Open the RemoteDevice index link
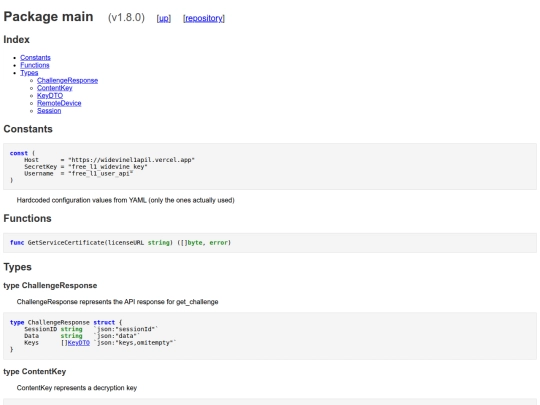The width and height of the screenshot is (540, 405). 59,103
